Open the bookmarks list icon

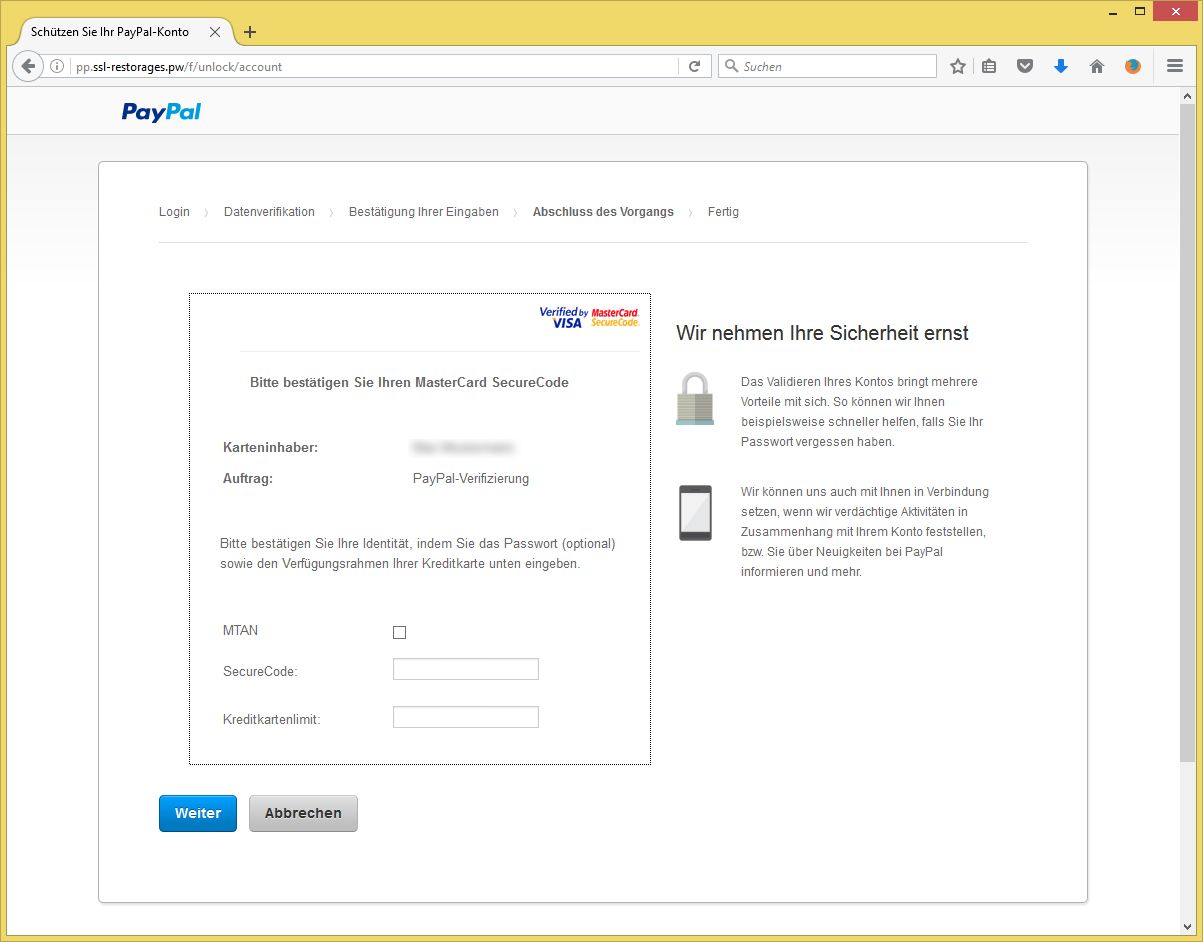(989, 66)
